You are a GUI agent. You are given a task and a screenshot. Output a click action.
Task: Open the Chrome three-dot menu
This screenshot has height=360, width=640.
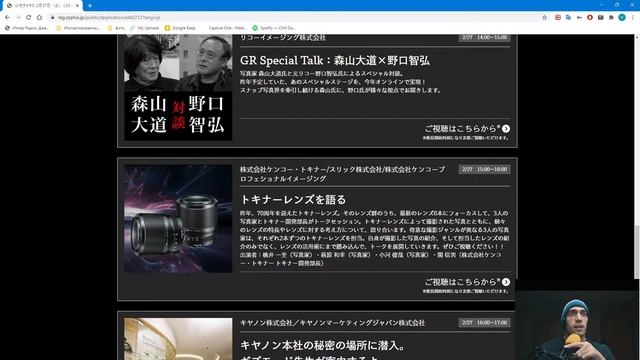point(633,18)
